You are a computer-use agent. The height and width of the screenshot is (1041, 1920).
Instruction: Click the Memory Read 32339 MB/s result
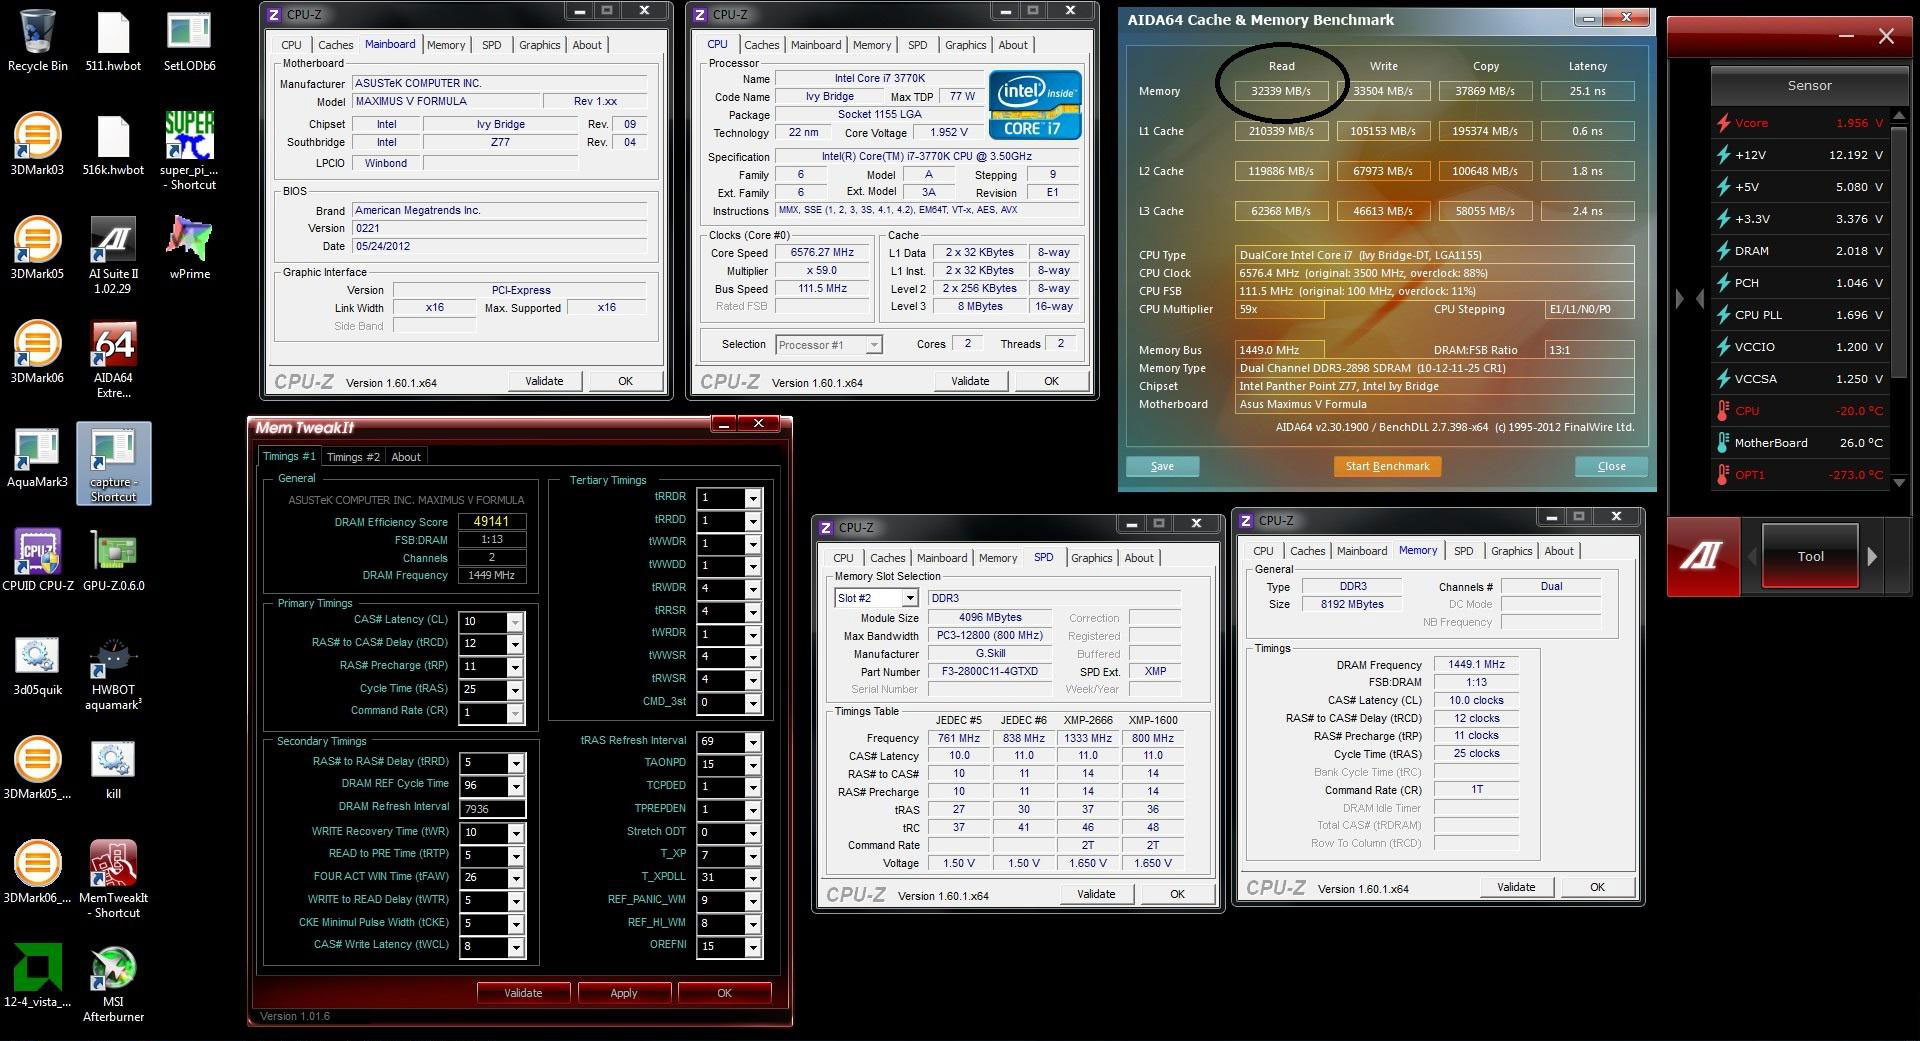click(x=1281, y=91)
